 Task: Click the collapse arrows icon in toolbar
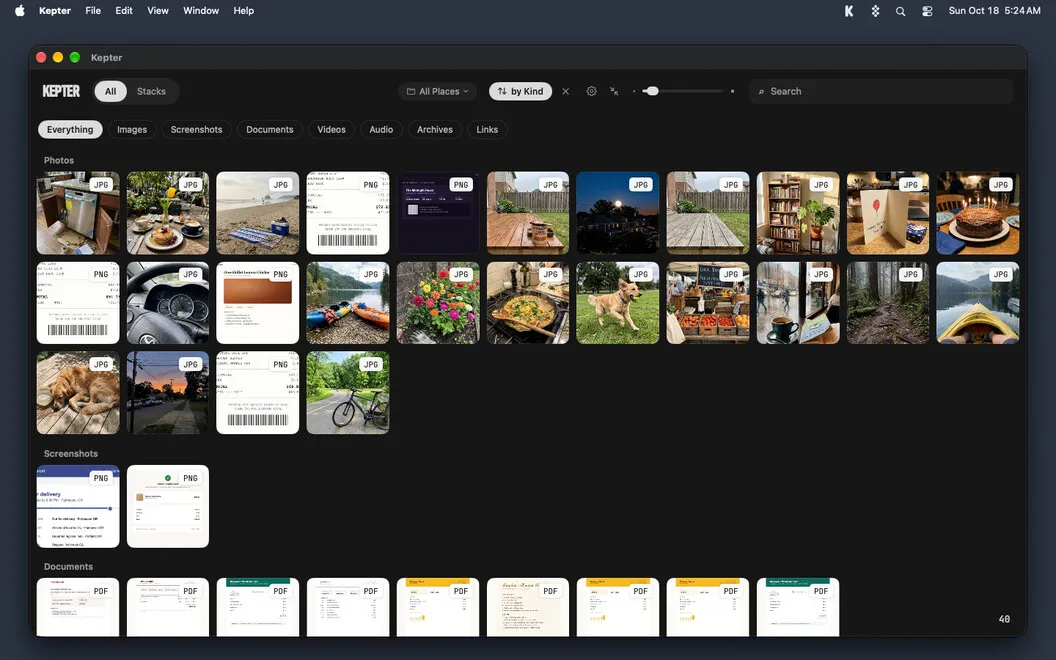point(614,91)
